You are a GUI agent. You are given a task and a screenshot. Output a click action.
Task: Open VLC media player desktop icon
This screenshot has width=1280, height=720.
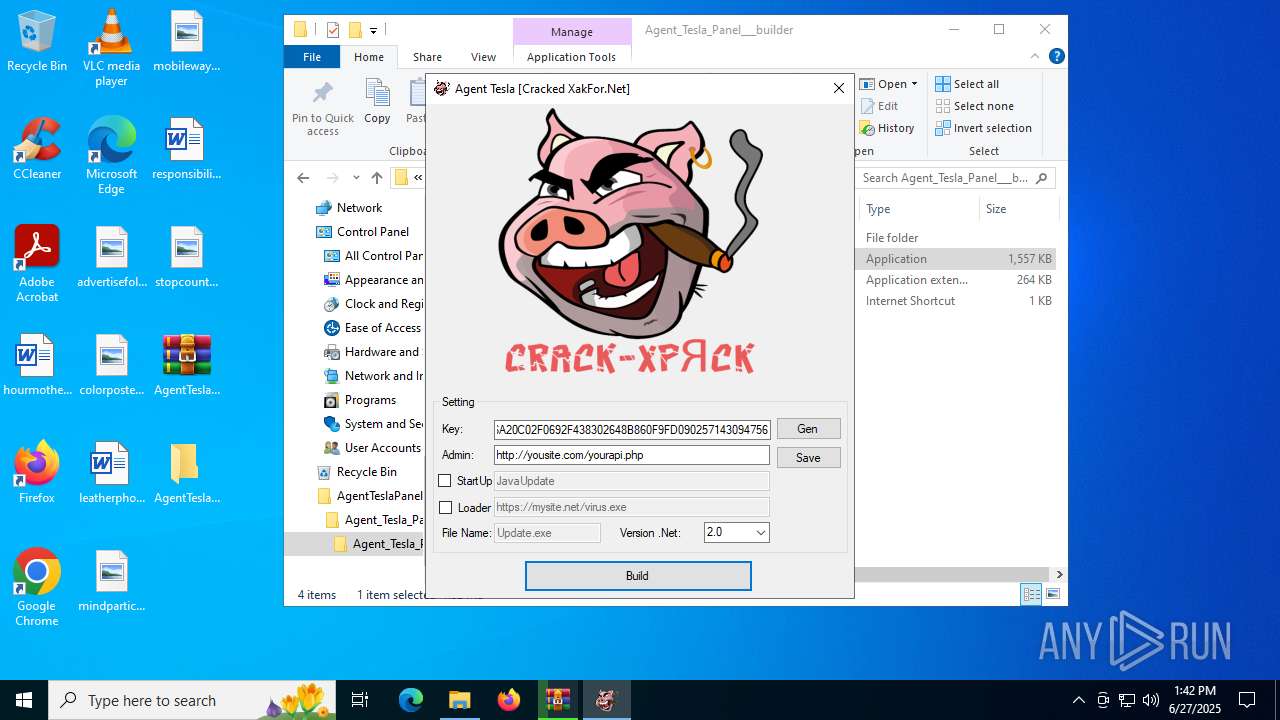[111, 48]
